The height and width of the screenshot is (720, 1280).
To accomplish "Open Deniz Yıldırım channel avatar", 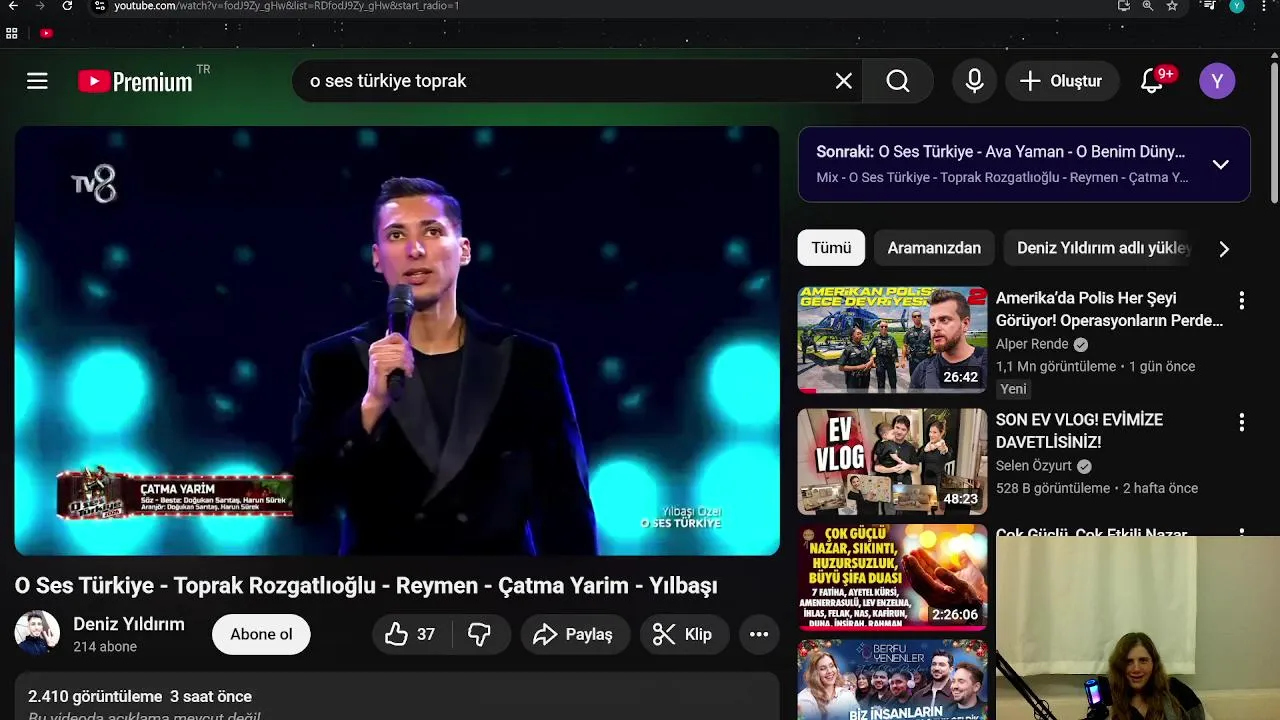I will coord(37,633).
